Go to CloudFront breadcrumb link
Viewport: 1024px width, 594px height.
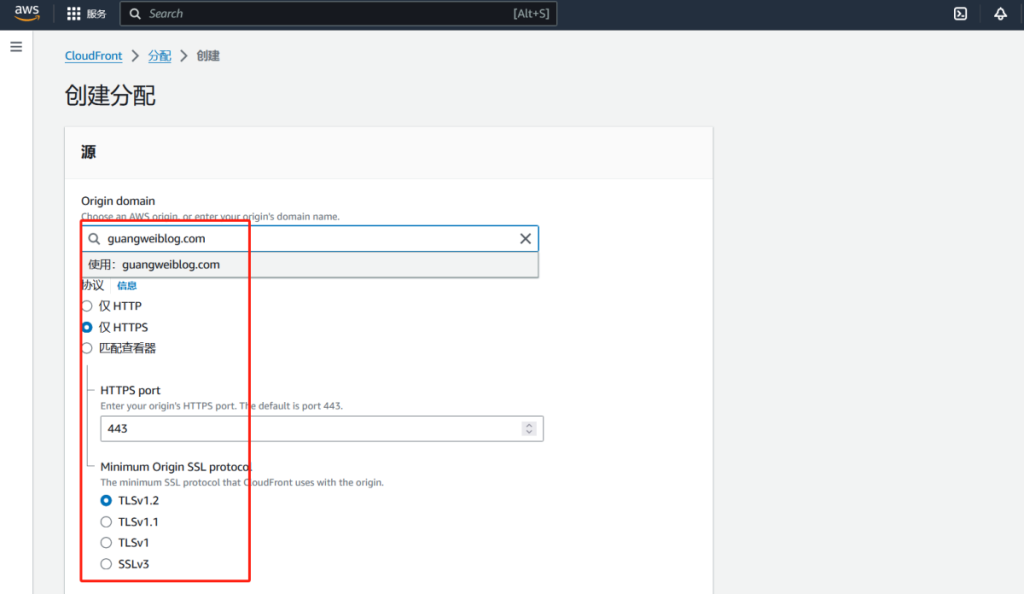click(93, 55)
